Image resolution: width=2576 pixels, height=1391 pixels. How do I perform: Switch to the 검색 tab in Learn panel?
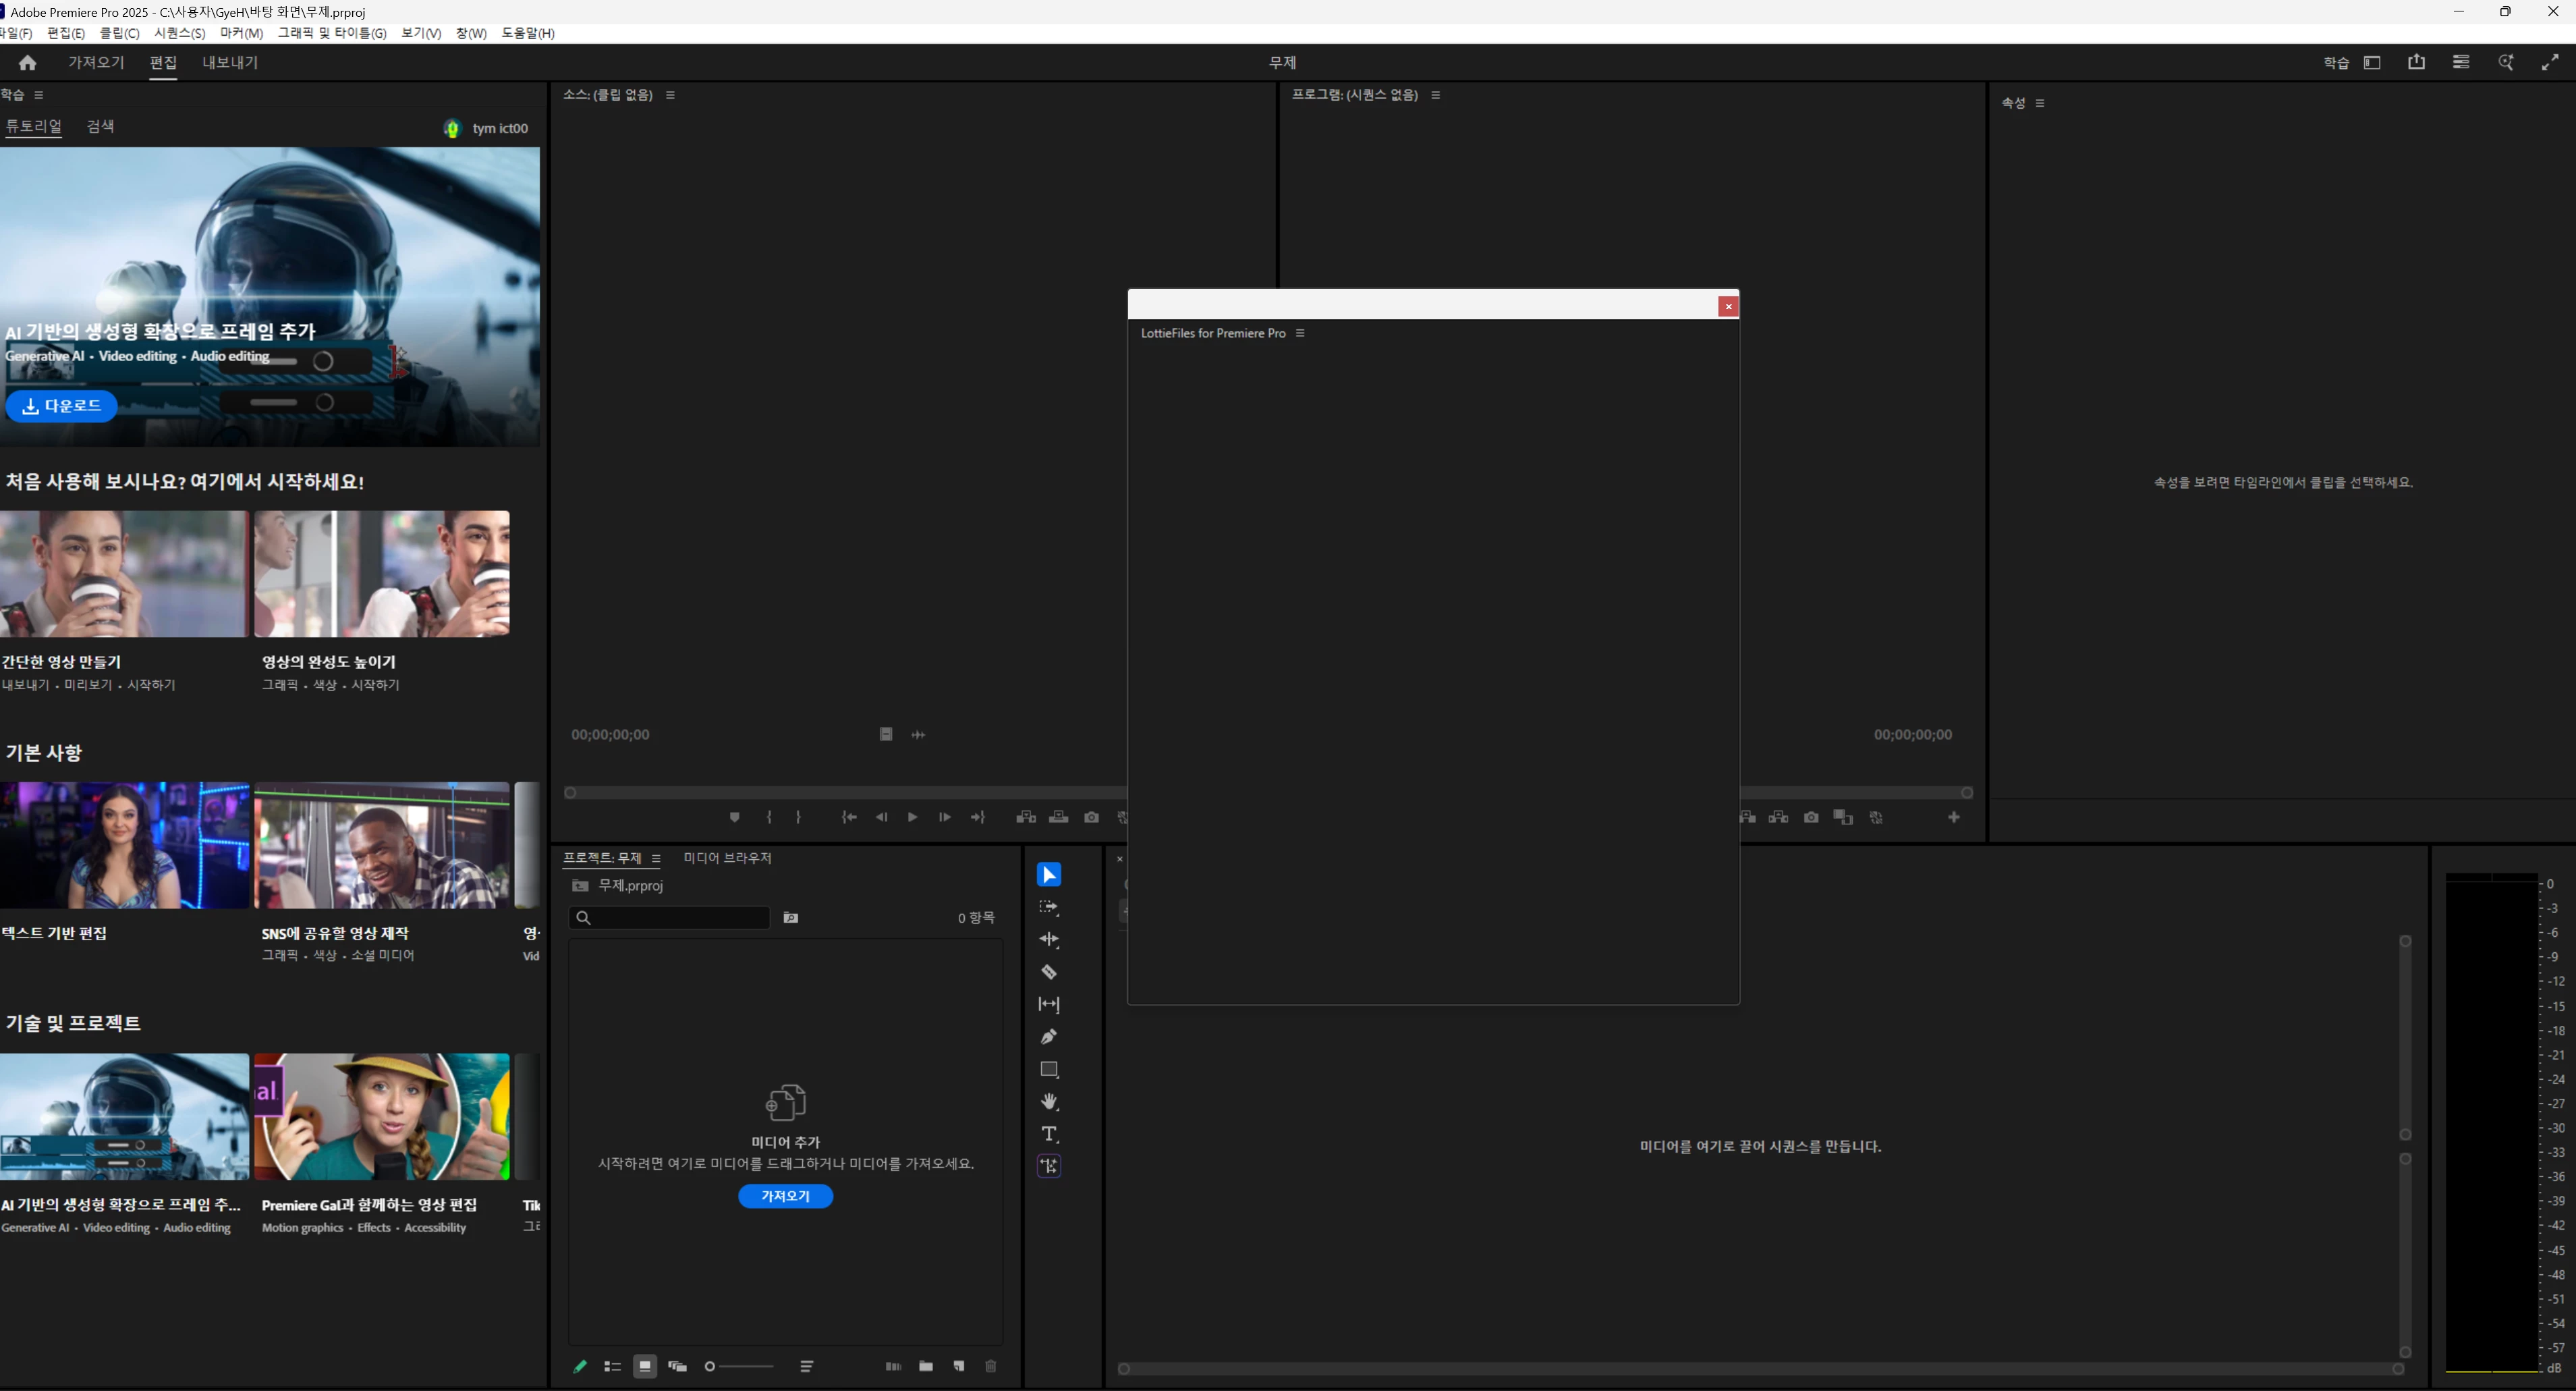click(x=100, y=126)
